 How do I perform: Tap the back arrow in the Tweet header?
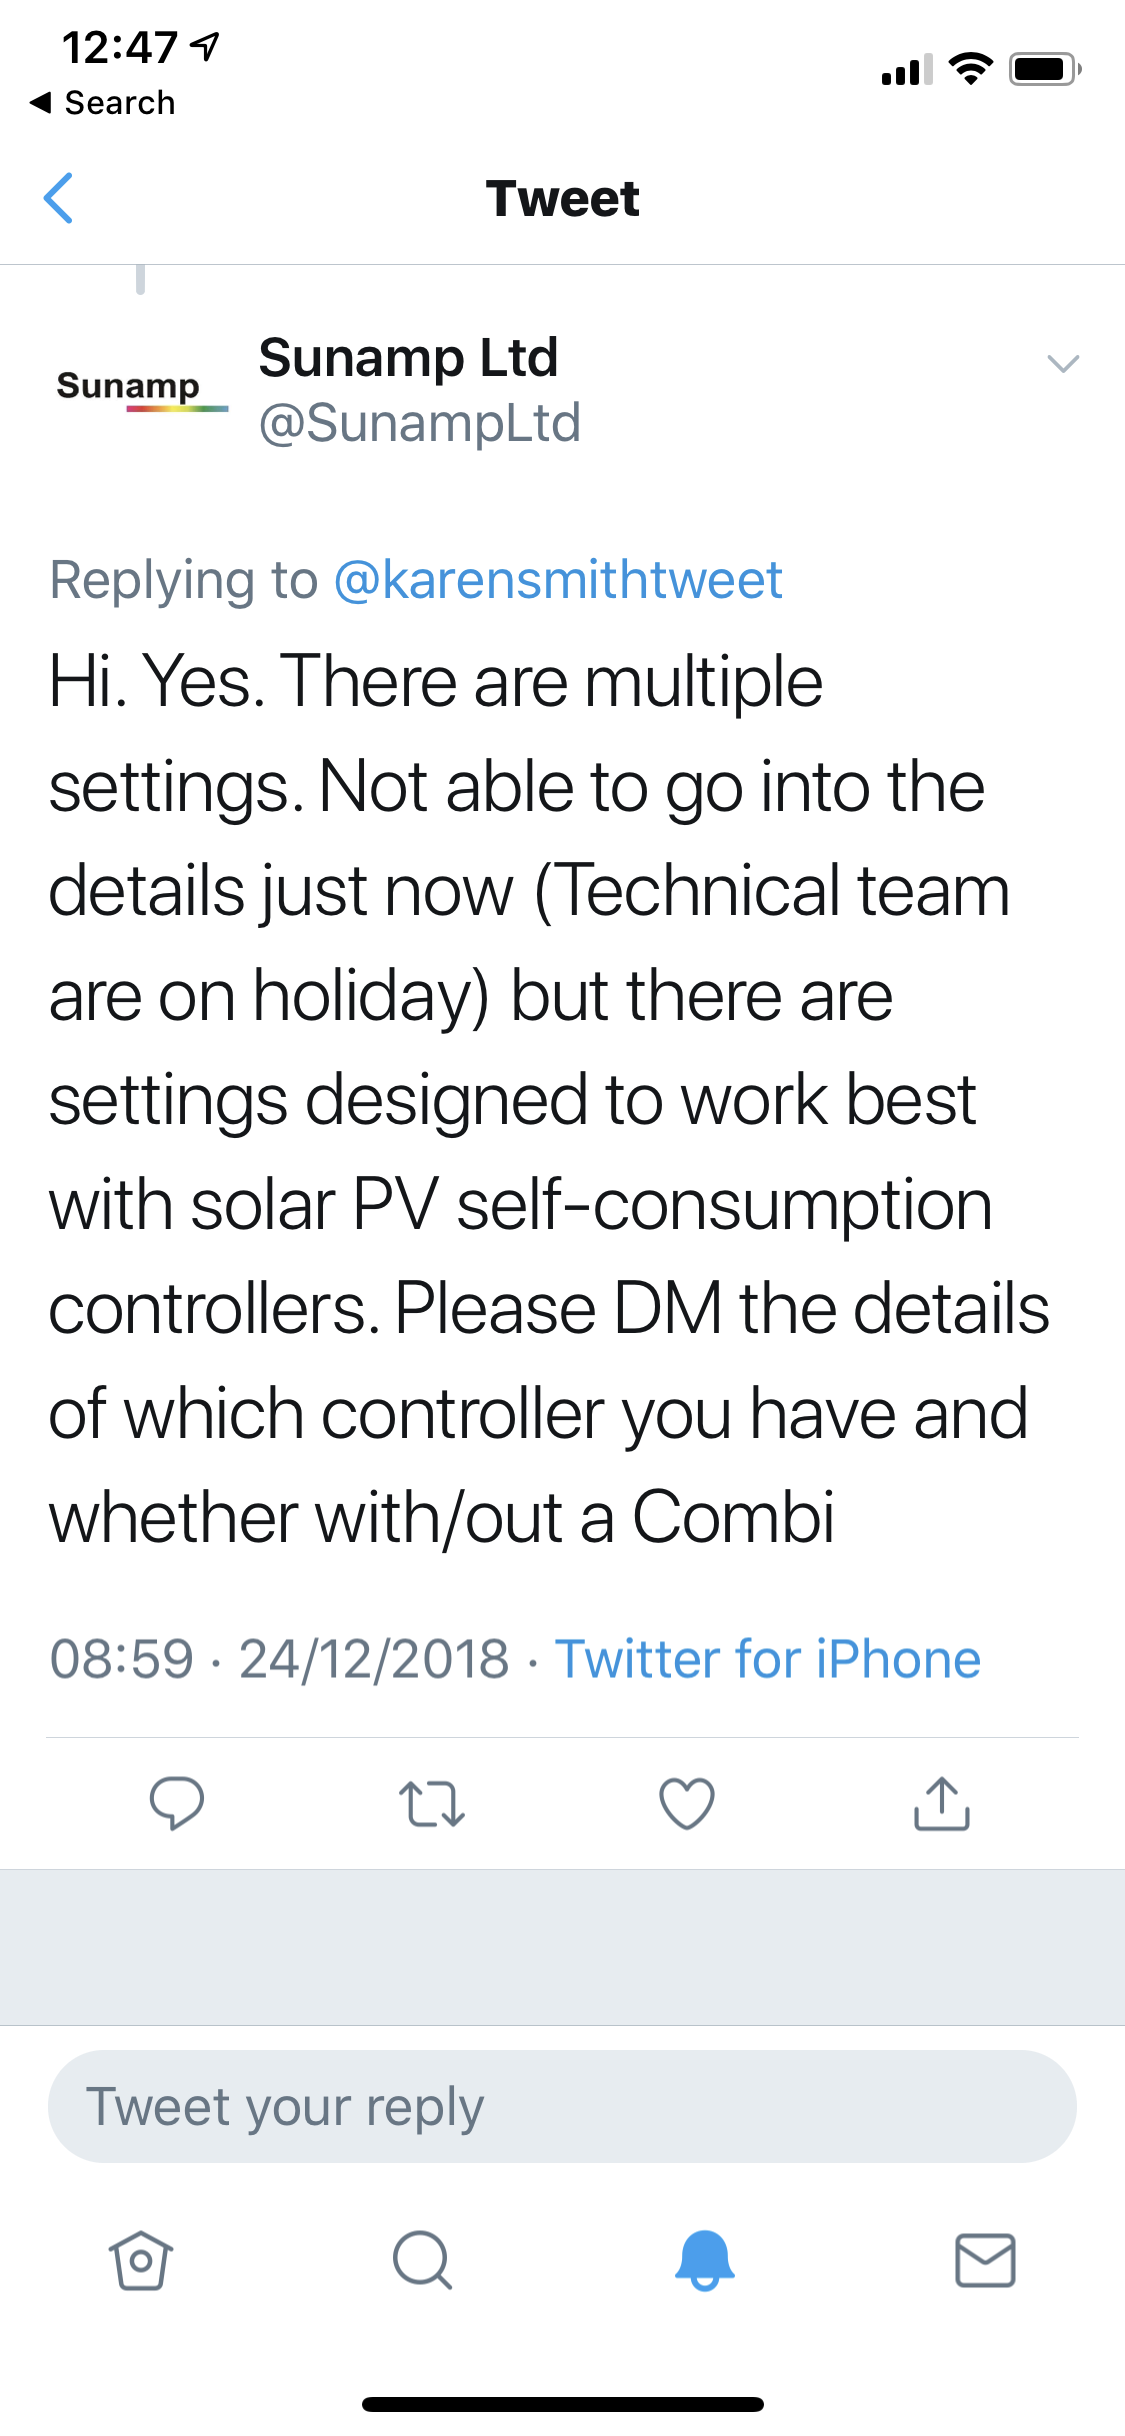59,198
